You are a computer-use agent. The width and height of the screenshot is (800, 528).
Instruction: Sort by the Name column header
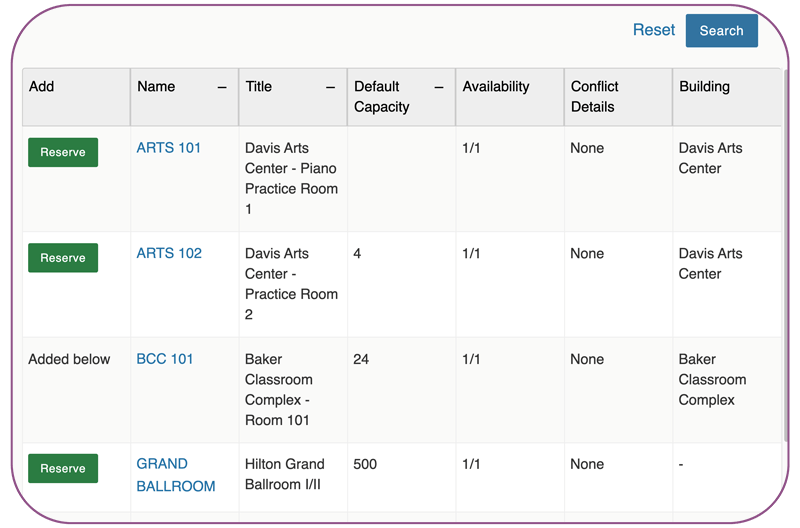(x=157, y=87)
